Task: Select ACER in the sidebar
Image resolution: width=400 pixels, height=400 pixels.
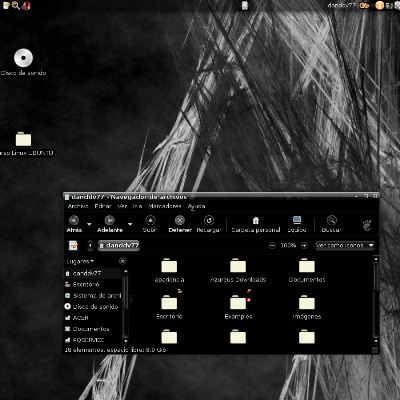Action: pyautogui.click(x=92, y=318)
